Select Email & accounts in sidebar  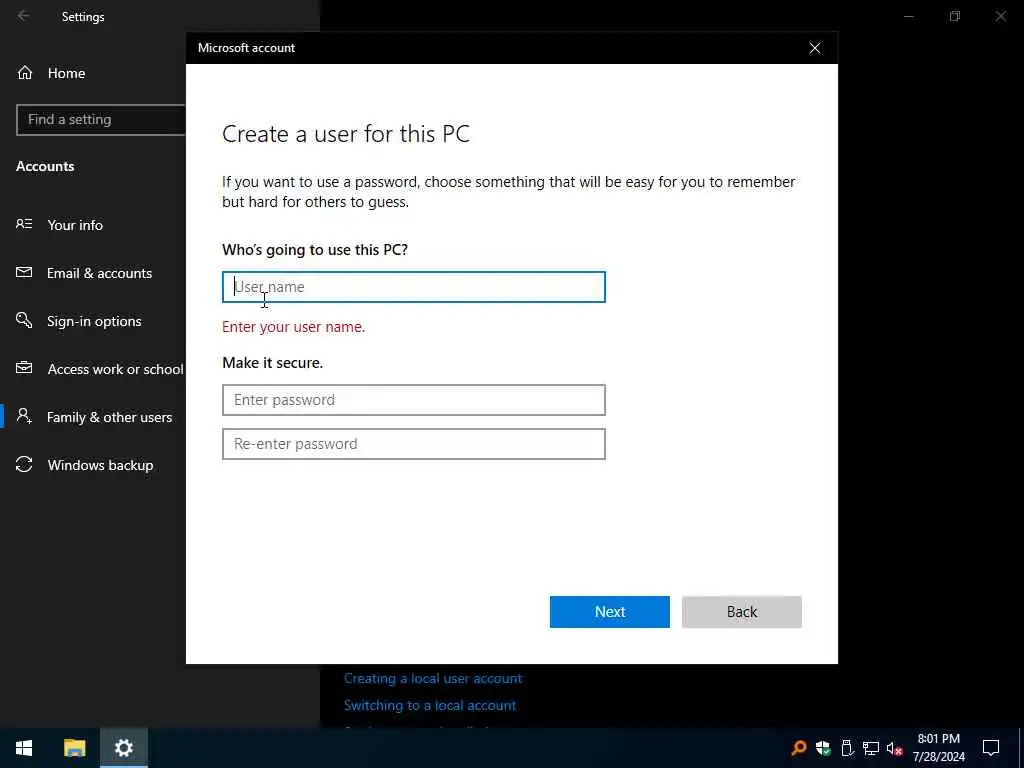coord(99,273)
